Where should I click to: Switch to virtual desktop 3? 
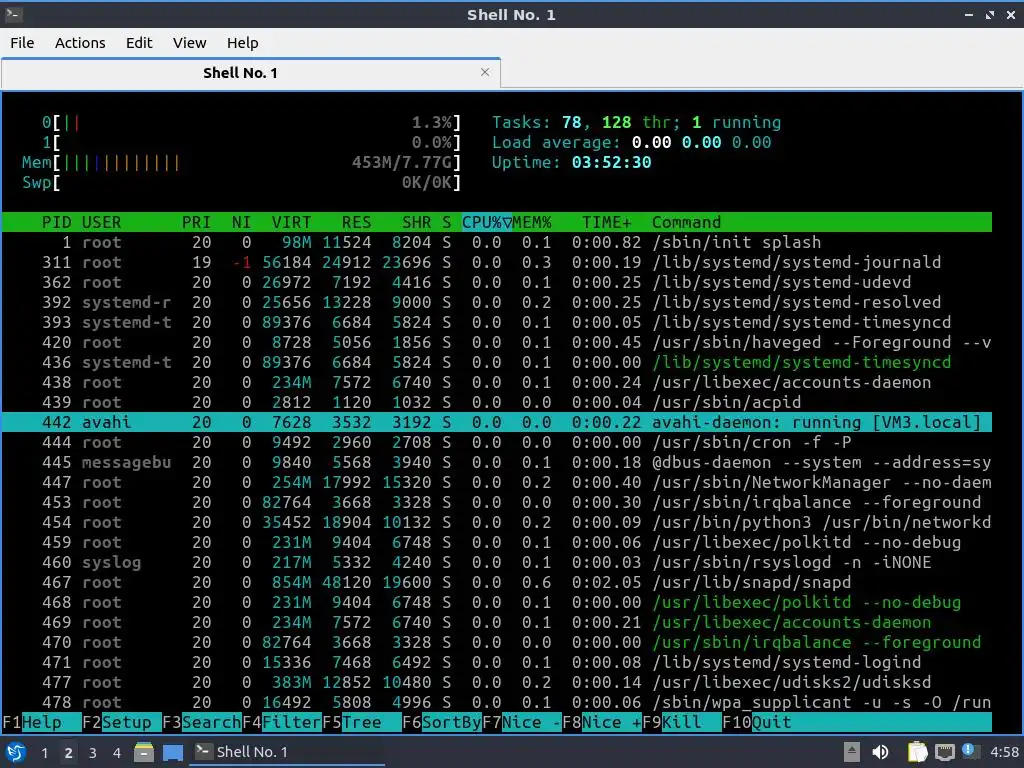(93, 752)
